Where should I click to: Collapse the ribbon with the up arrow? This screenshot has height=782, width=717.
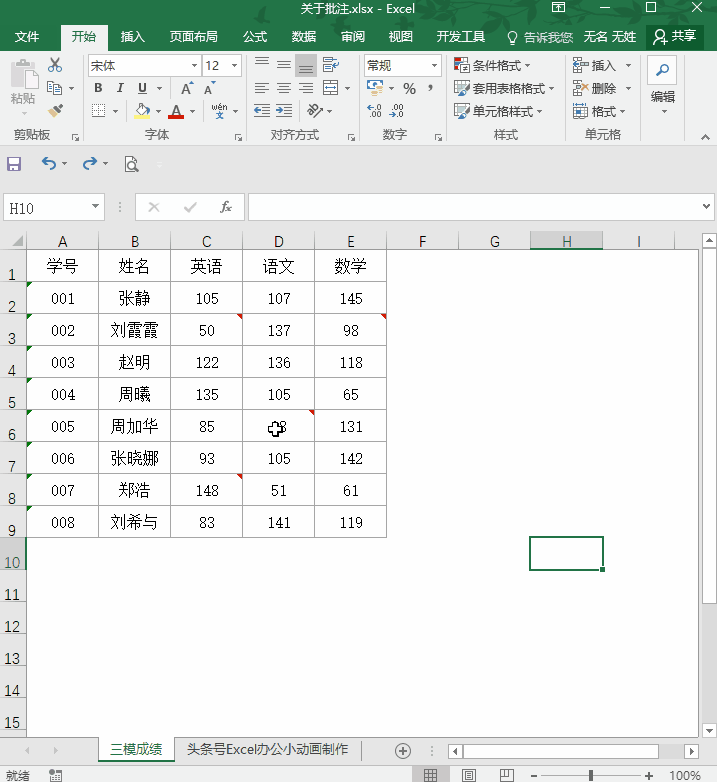[x=705, y=137]
